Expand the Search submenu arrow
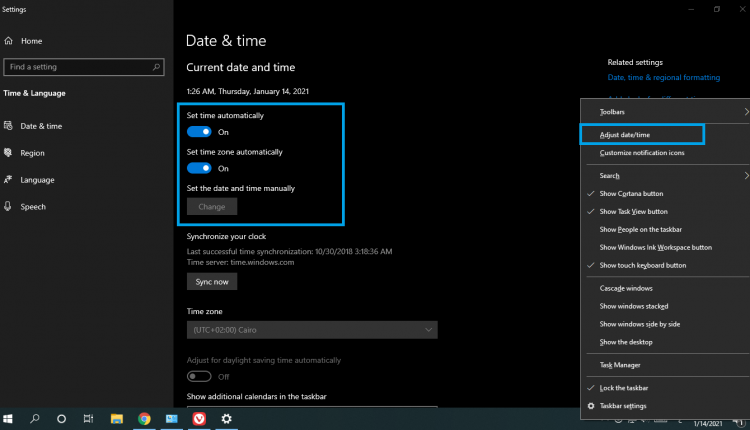Viewport: 750px width, 430px height. [x=745, y=176]
